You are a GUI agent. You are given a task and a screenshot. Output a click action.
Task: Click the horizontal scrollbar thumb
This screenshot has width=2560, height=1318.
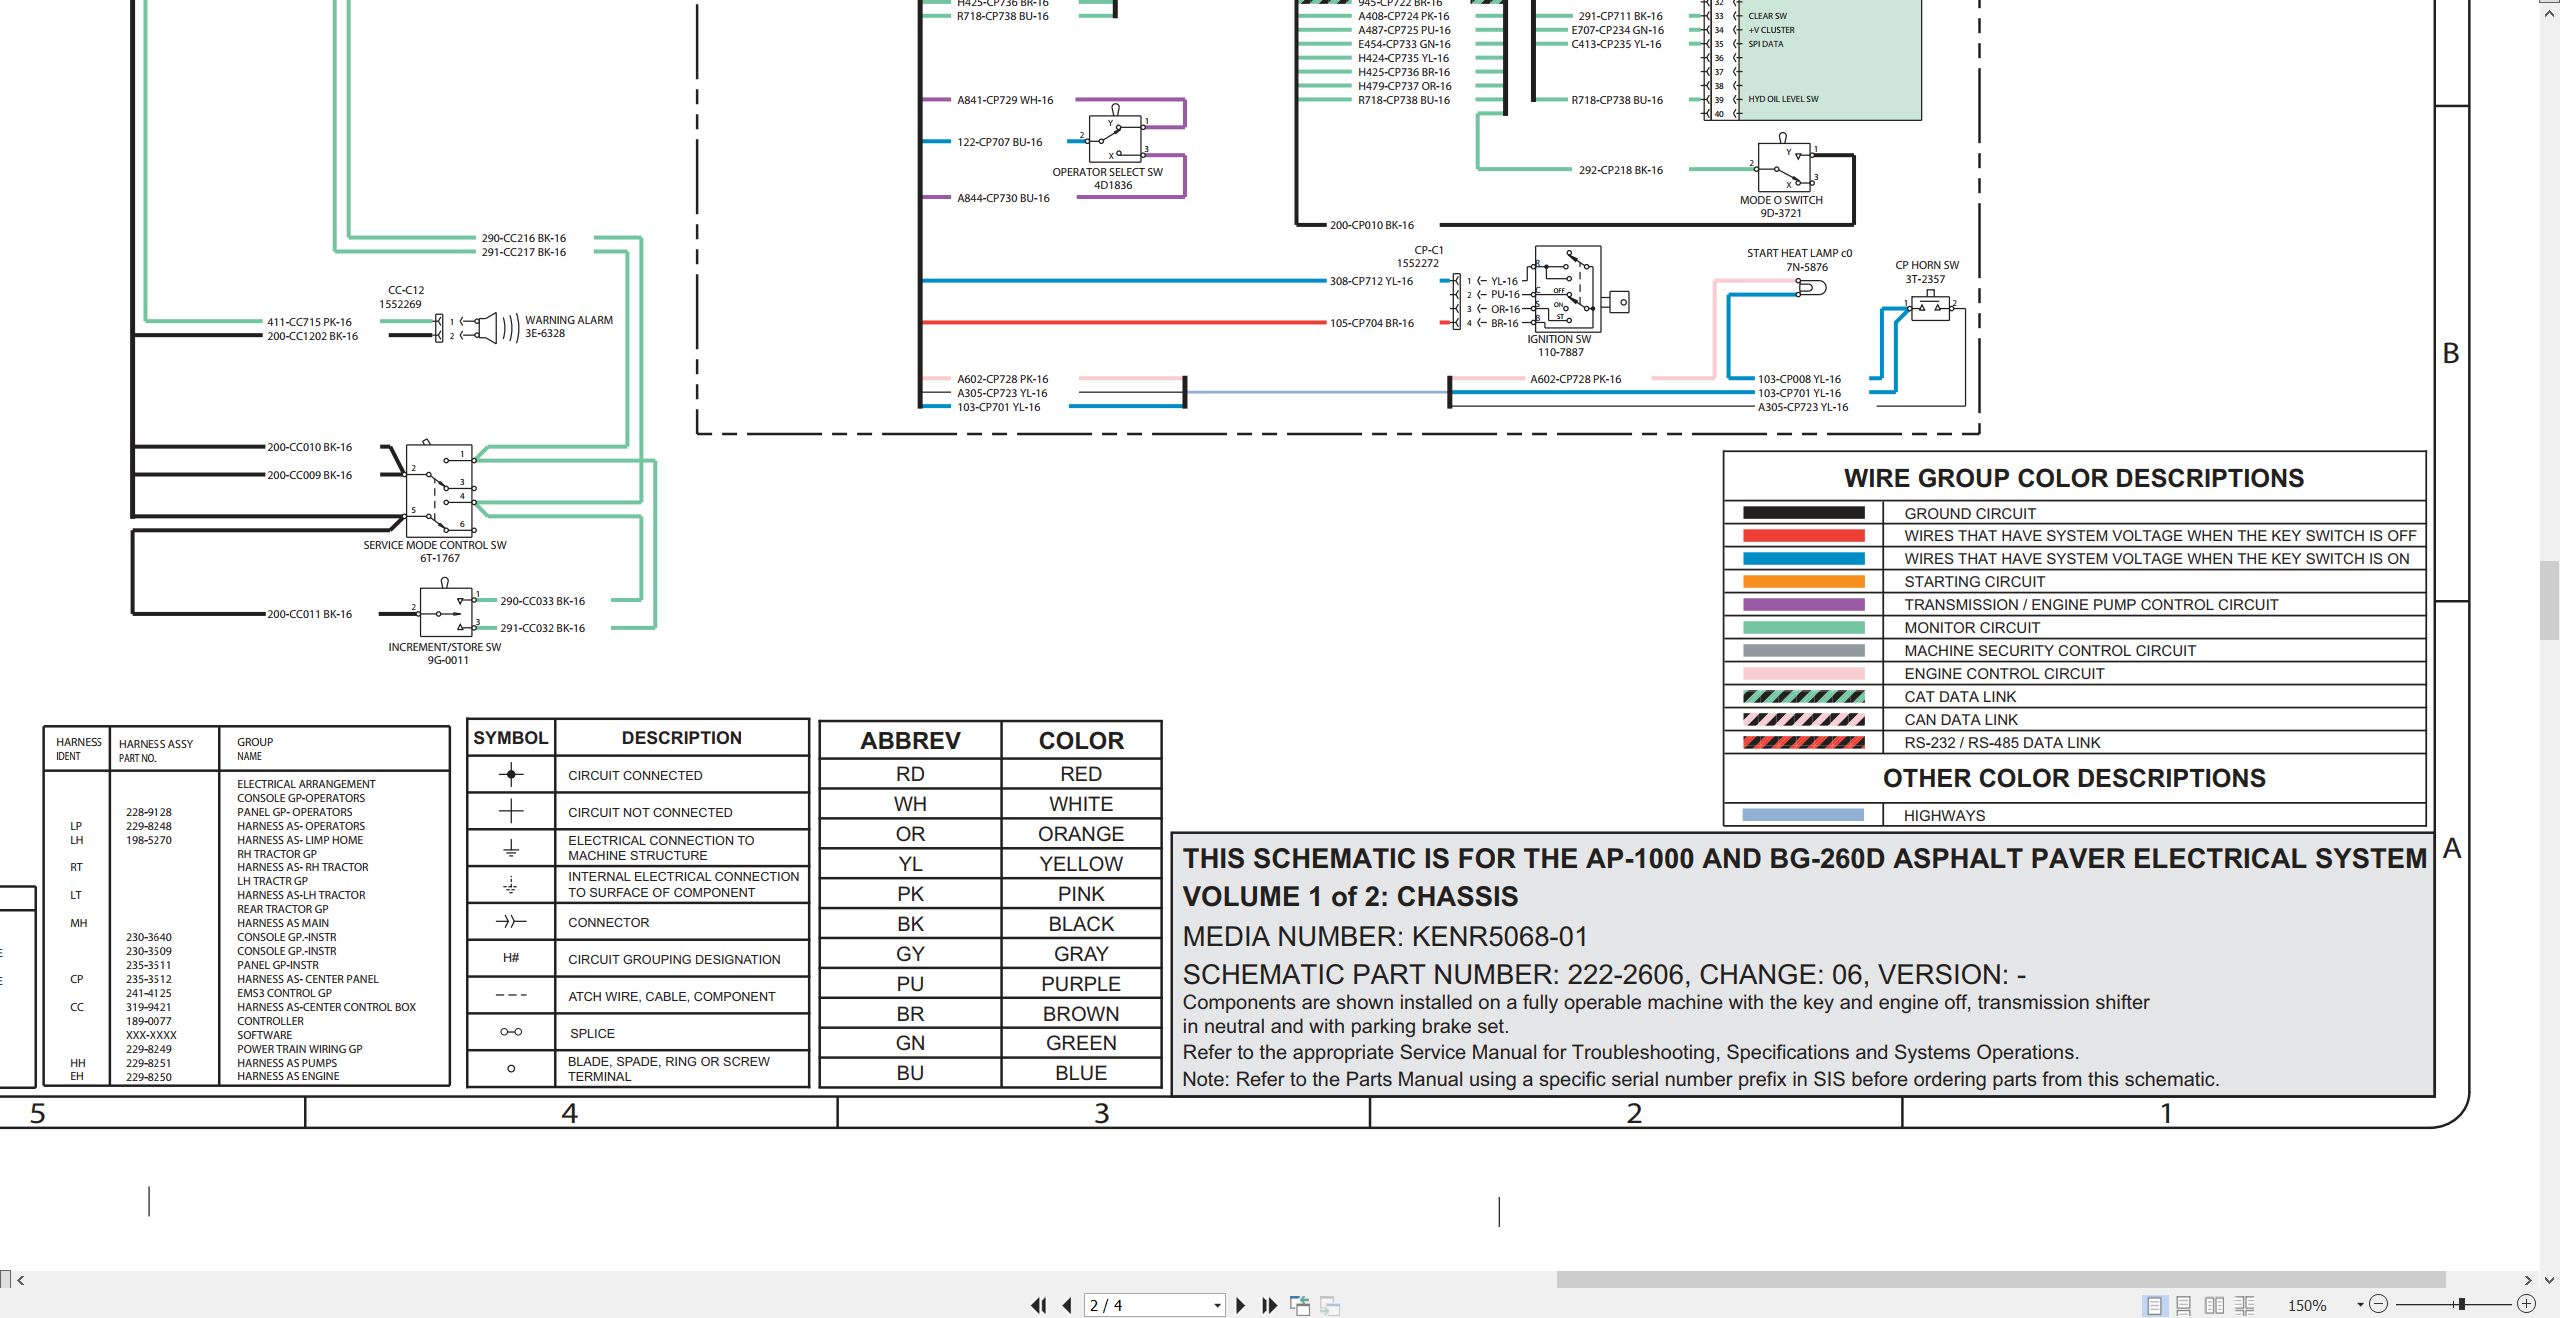pos(2000,1280)
